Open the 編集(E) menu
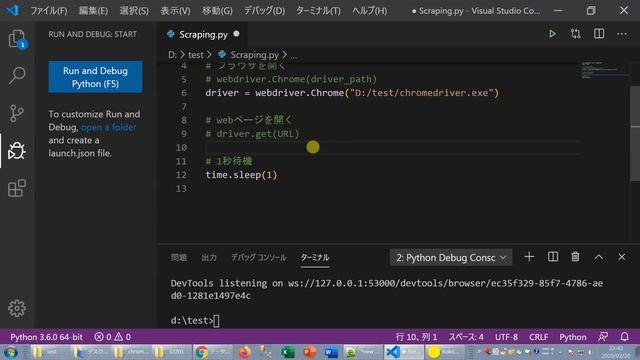 coord(93,11)
